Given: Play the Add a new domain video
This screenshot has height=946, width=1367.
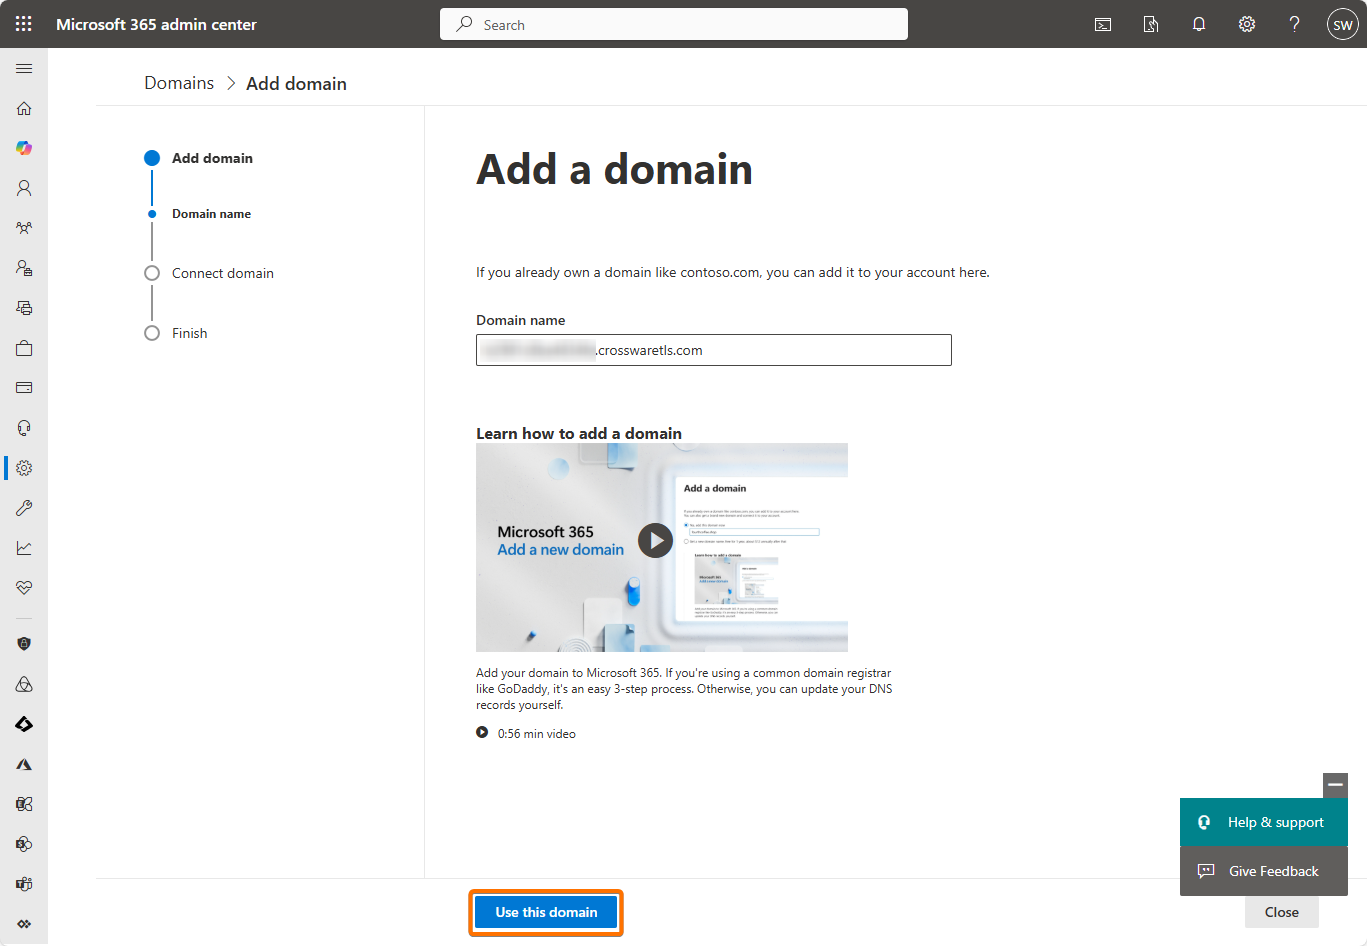Looking at the screenshot, I should tap(655, 541).
